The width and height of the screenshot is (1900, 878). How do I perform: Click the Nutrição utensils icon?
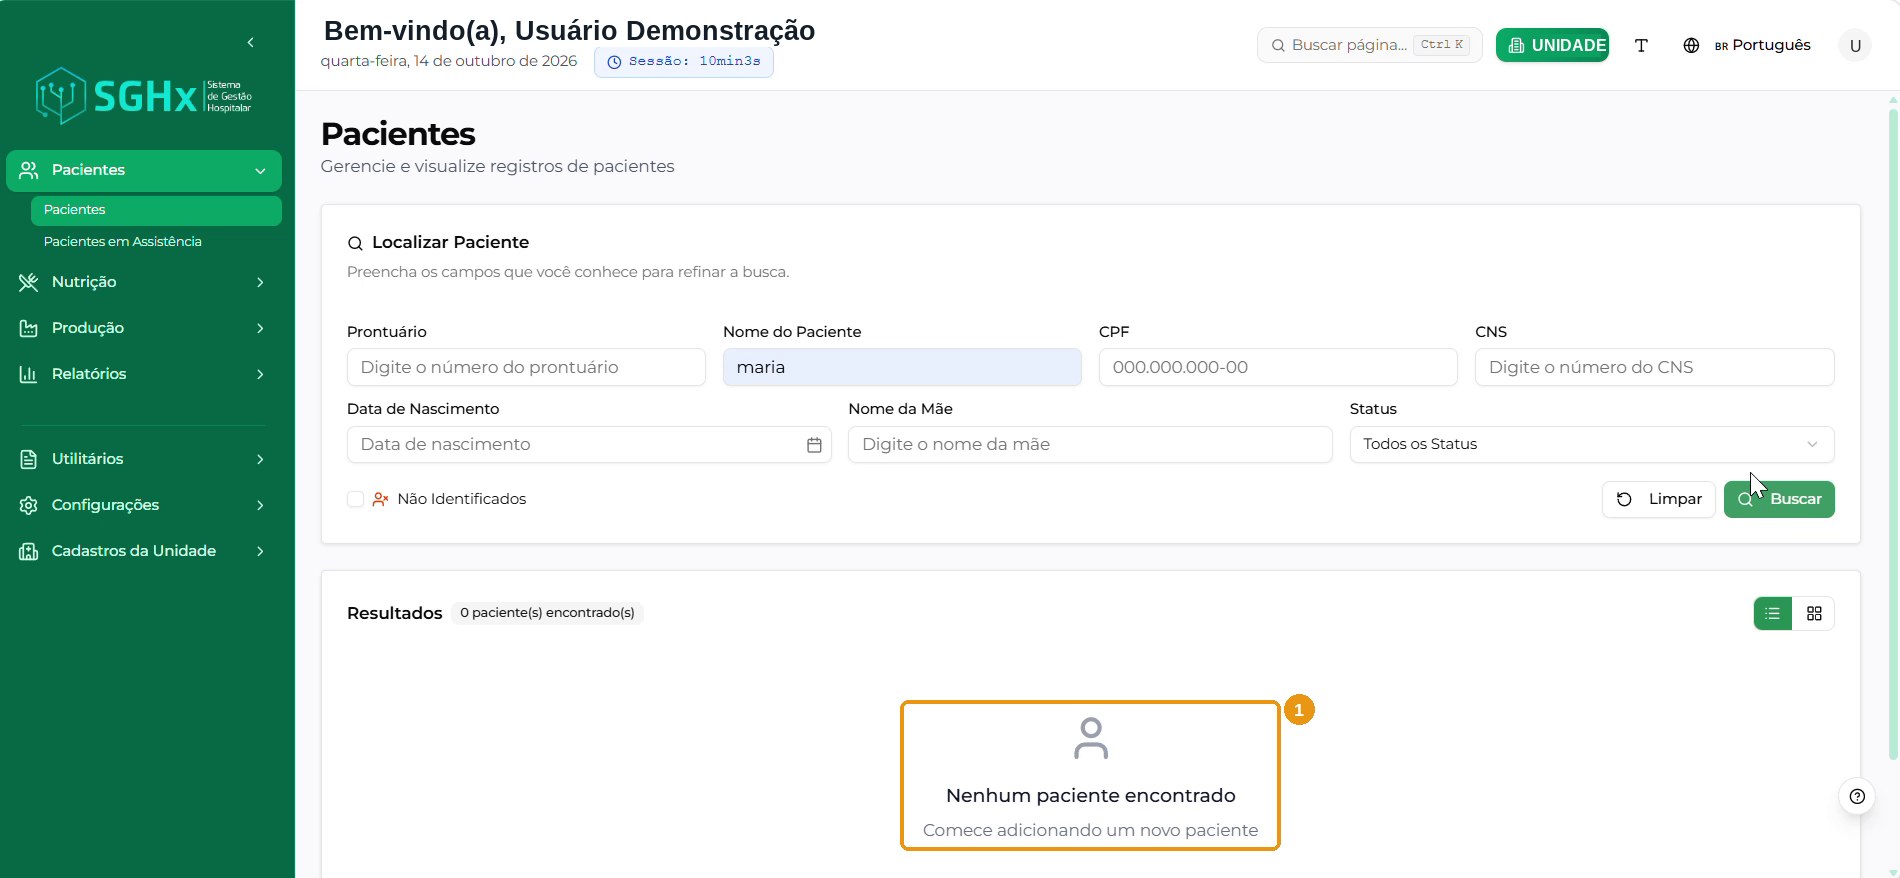(29, 282)
